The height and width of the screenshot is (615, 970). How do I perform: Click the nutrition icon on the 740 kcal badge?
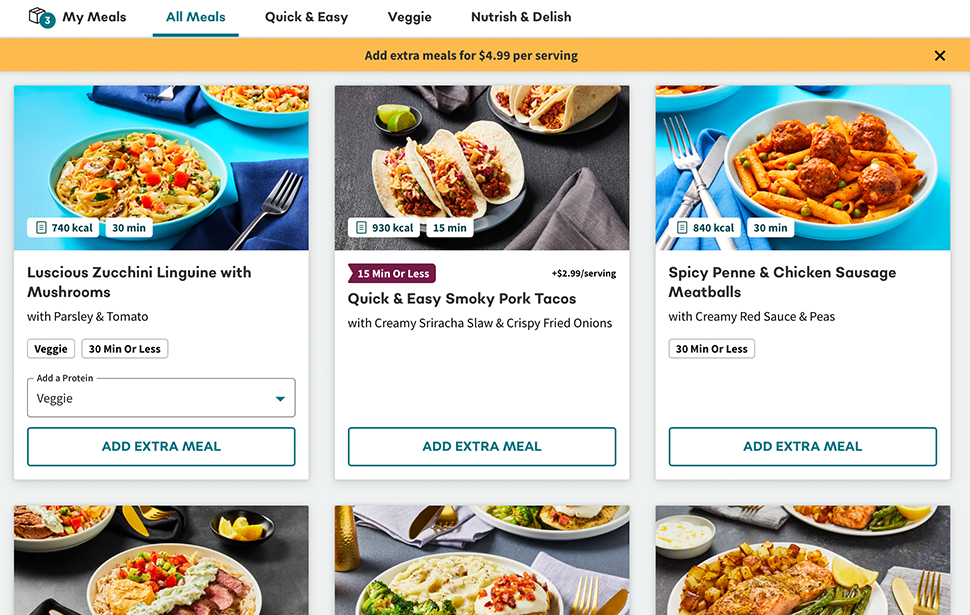41,227
